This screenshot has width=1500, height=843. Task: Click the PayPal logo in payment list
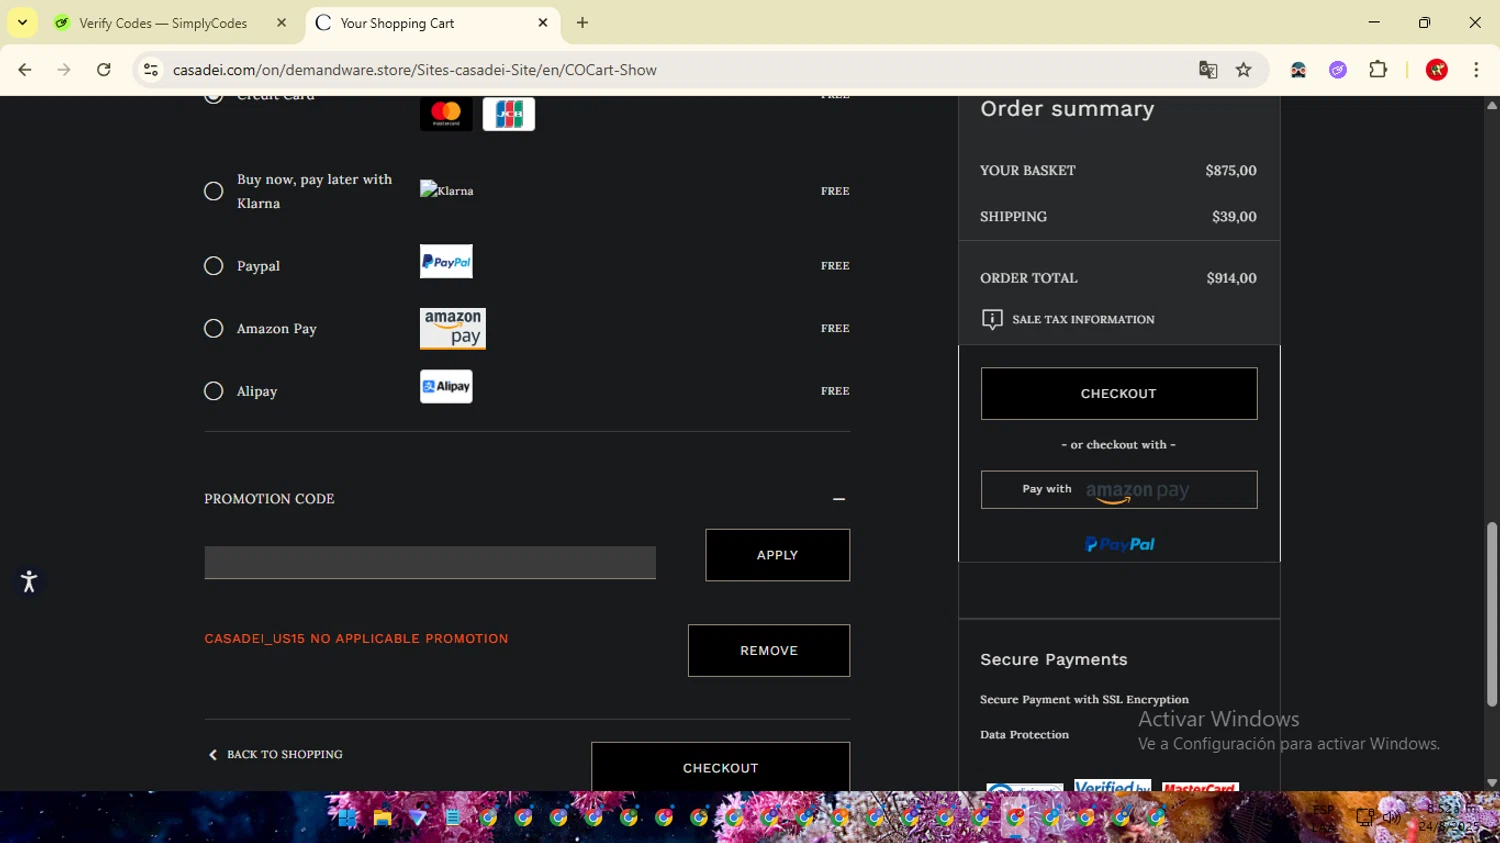pyautogui.click(x=446, y=262)
